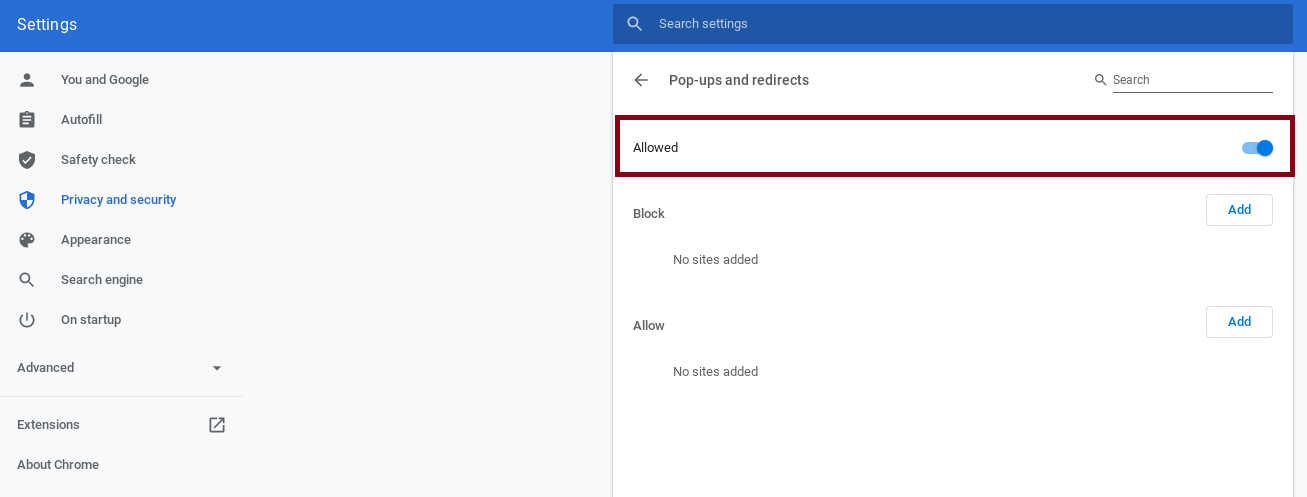
Task: Click the Appearance palette icon
Action: pos(27,240)
